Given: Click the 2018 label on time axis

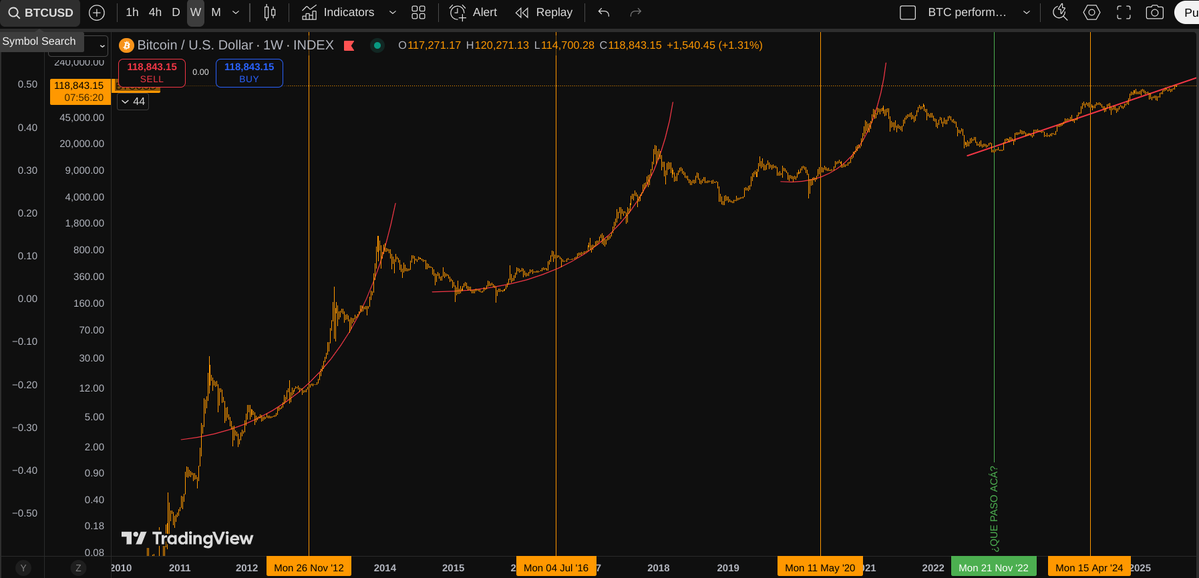Looking at the screenshot, I should pos(658,568).
